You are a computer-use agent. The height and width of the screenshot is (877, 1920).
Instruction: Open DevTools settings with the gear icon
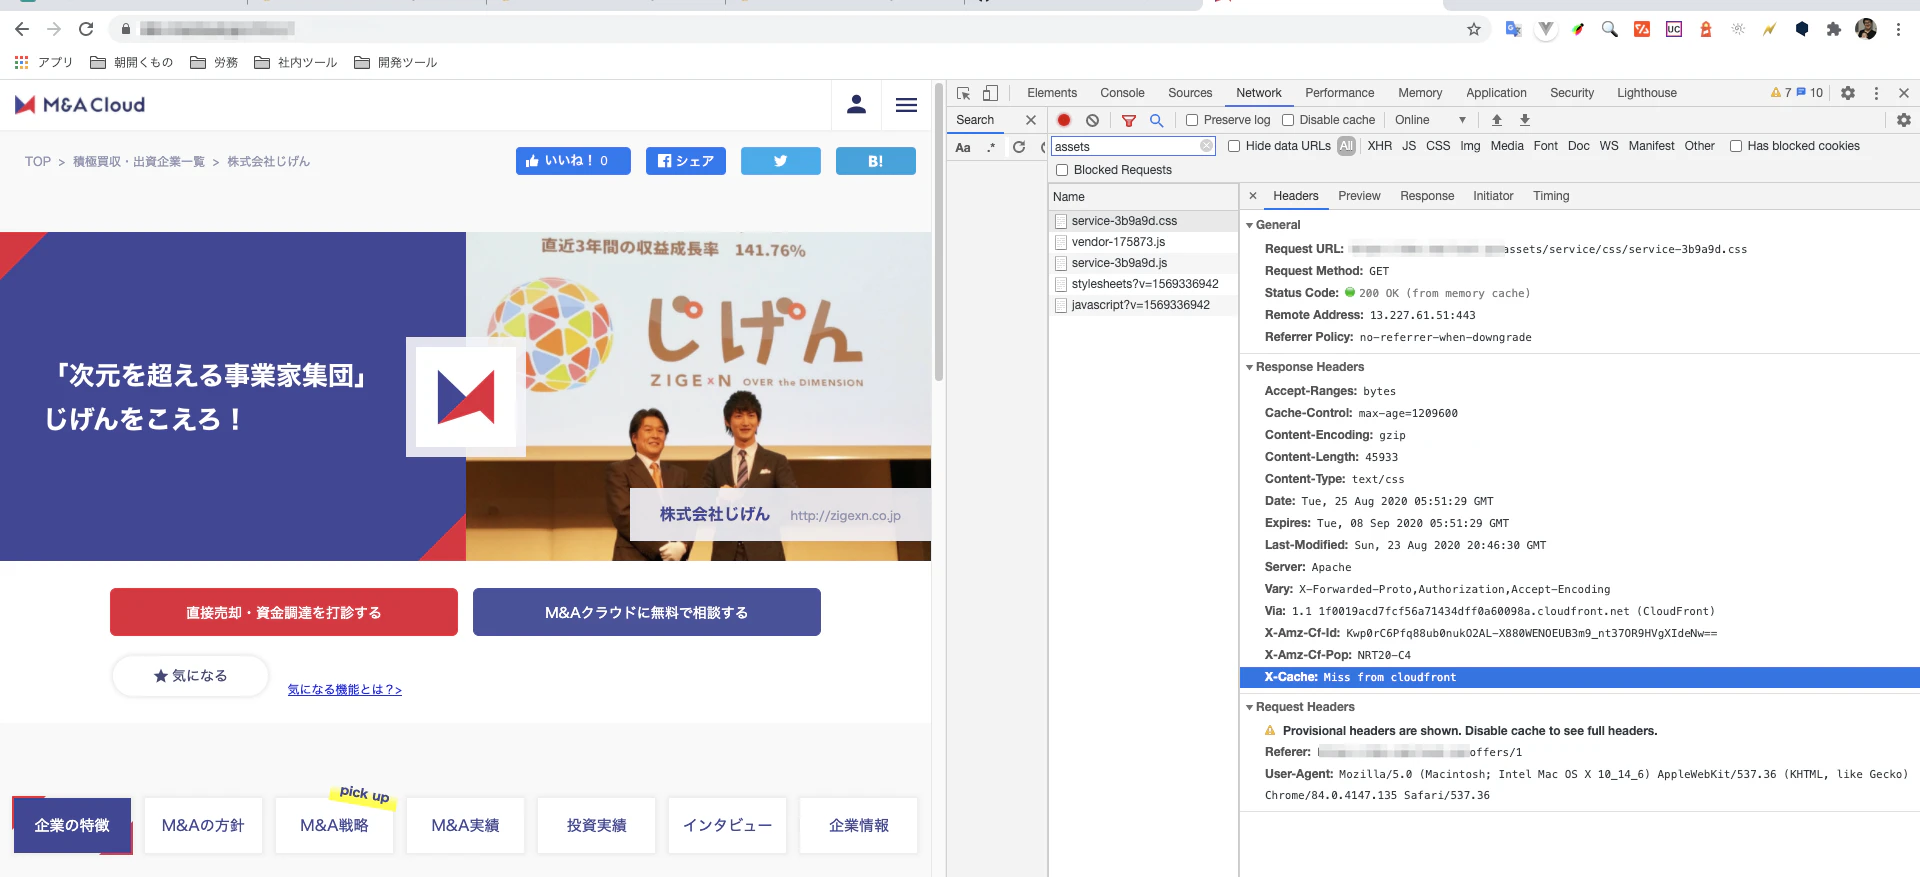pos(1848,93)
